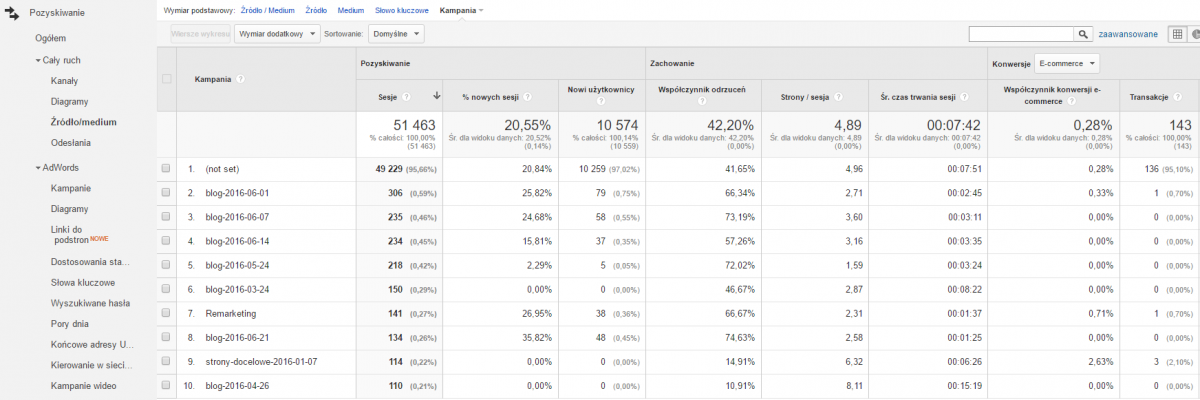Viewport: 1200px width, 400px height.
Task: Open Końcowe adresy U... in the sidebar
Action: 91,344
